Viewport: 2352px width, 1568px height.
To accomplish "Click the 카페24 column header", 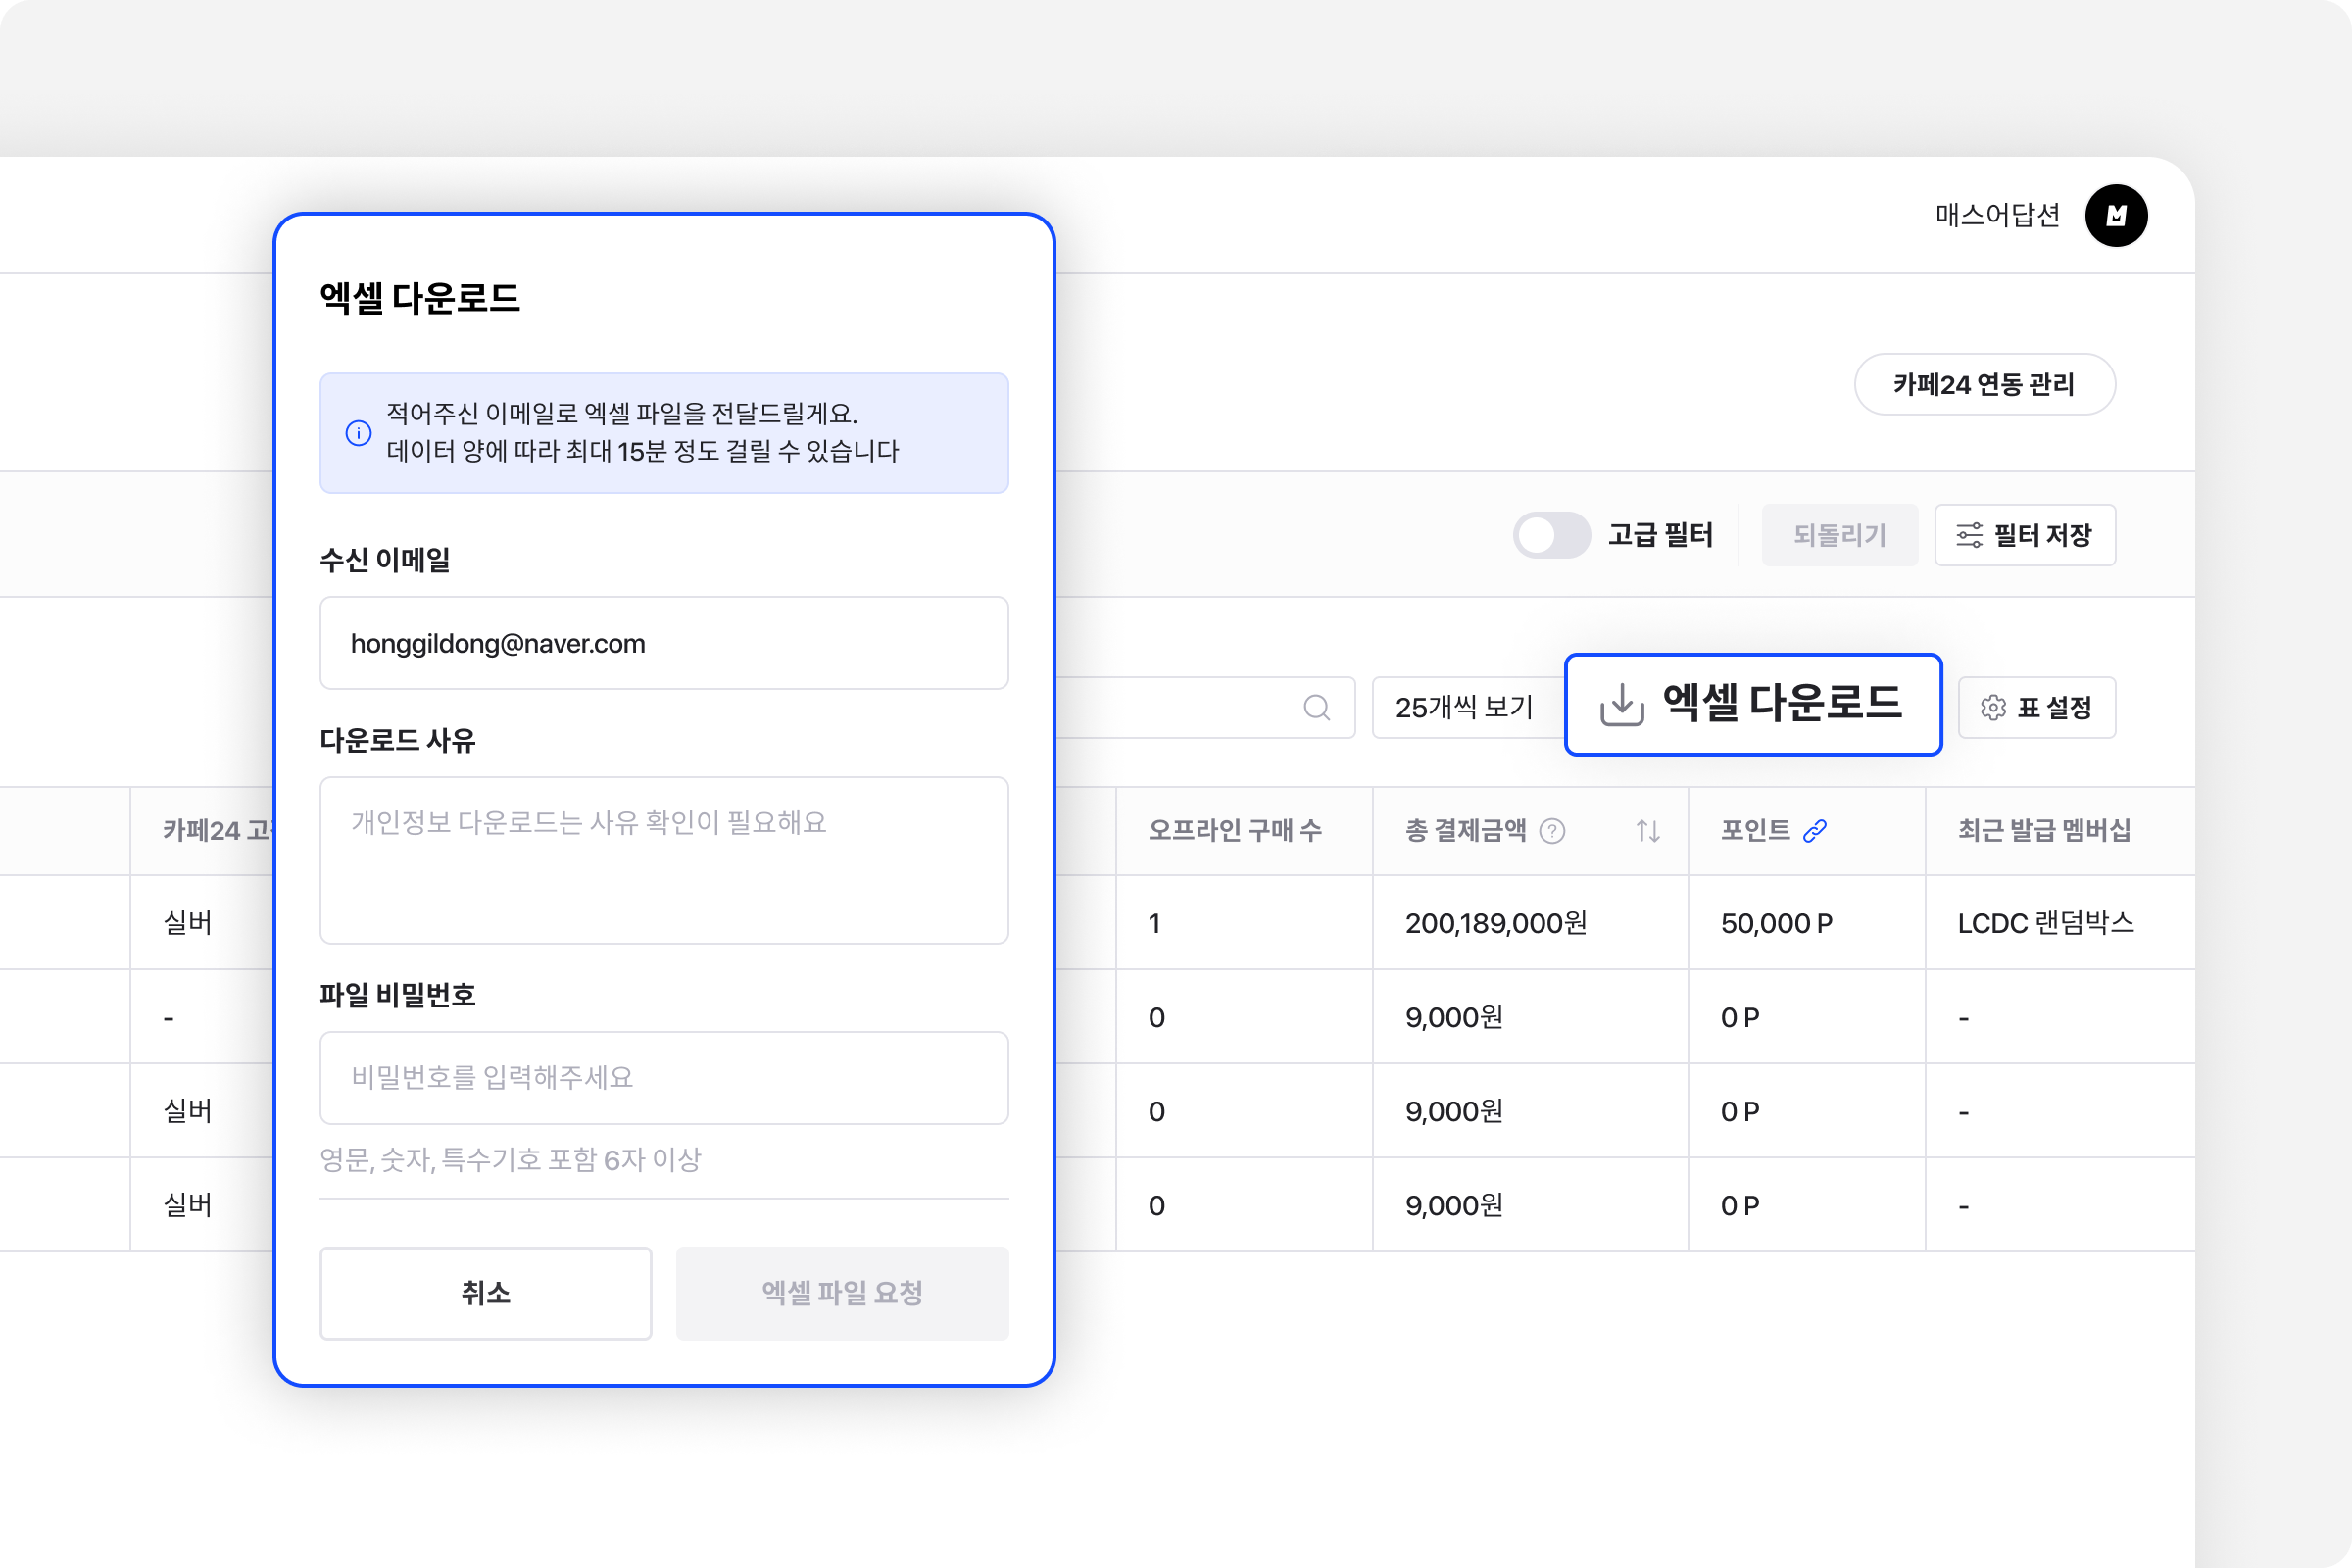I will [202, 831].
